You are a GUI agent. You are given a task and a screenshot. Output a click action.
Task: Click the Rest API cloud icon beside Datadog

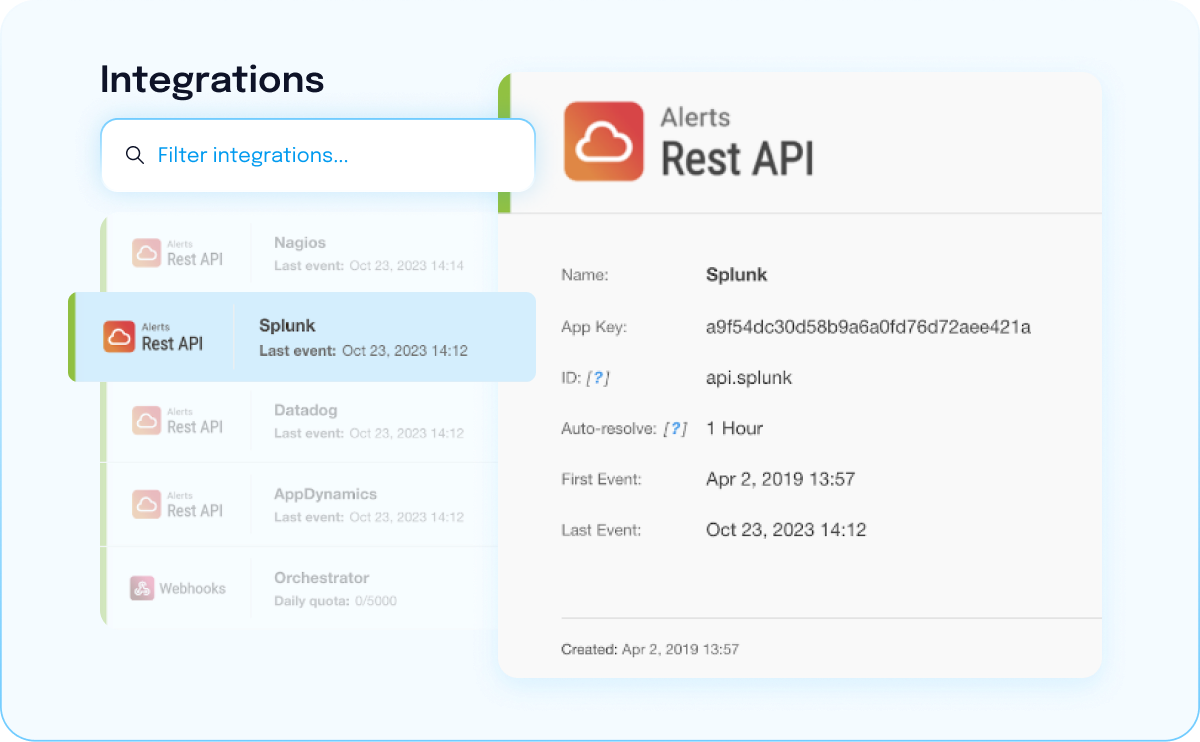147,420
